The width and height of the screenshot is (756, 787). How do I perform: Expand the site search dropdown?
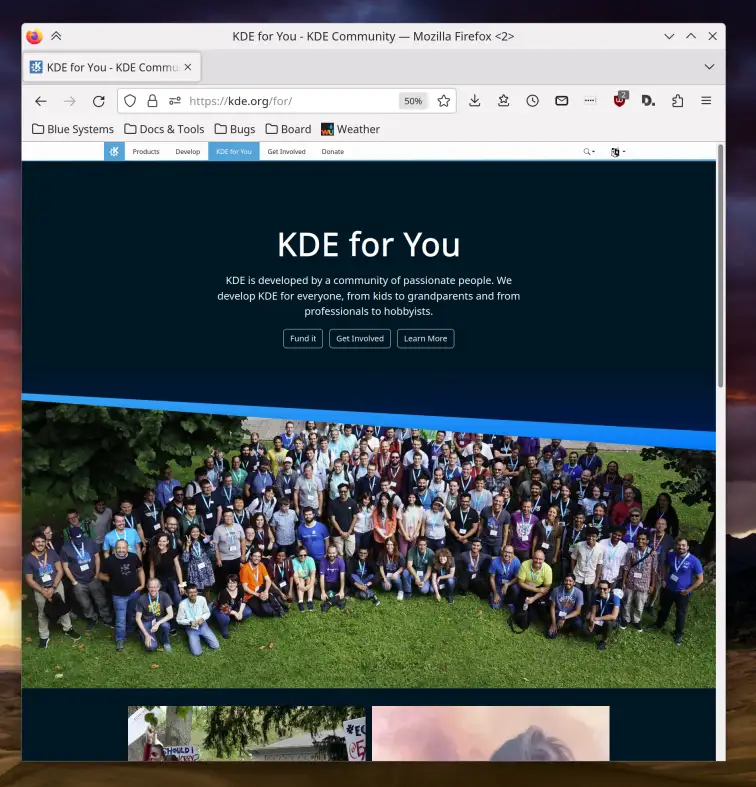(589, 152)
